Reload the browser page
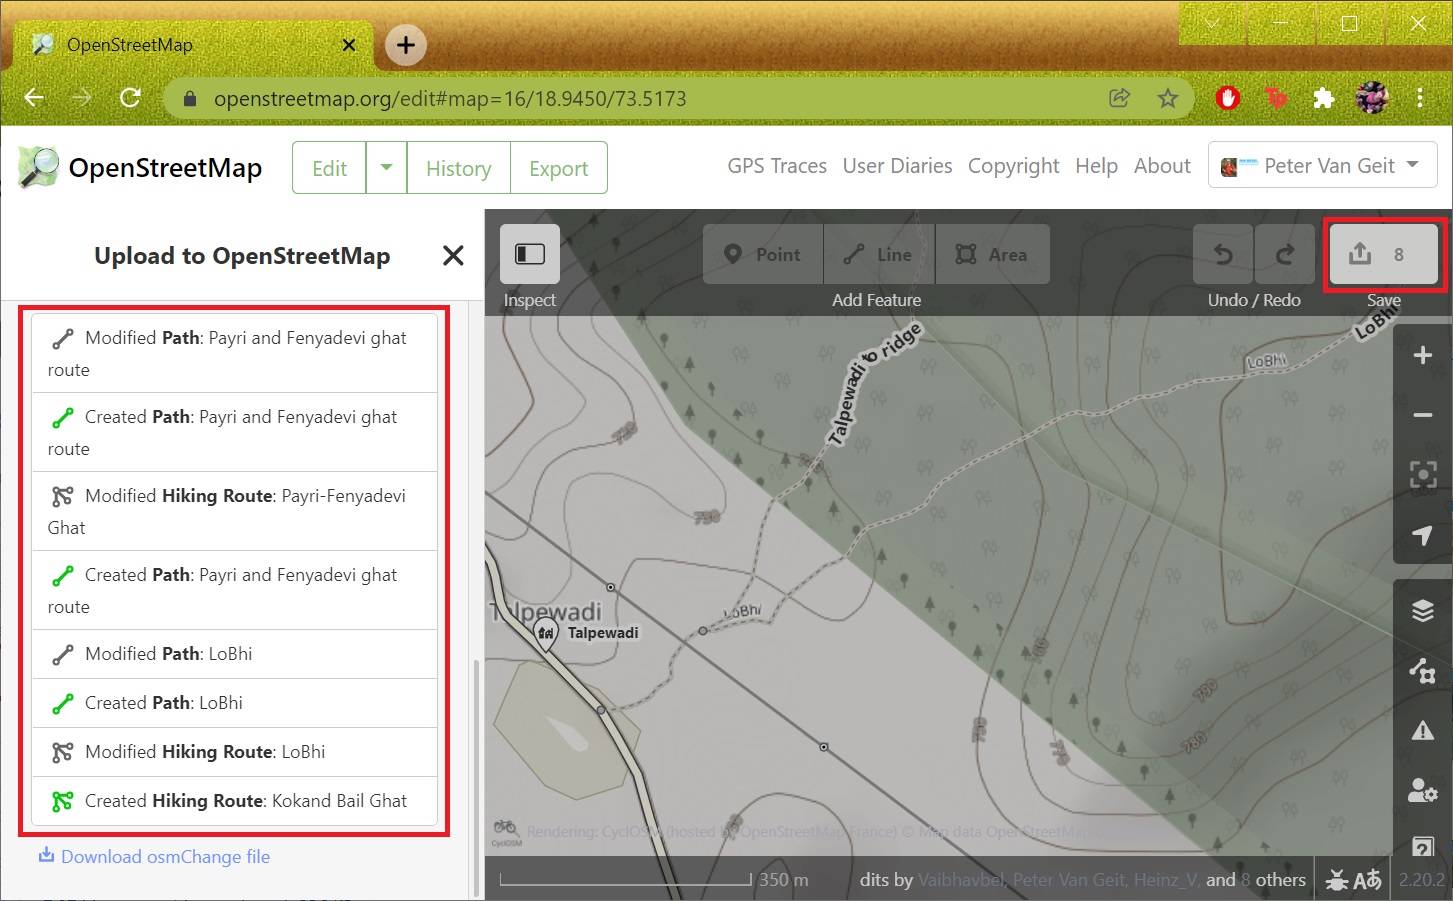The width and height of the screenshot is (1453, 901). (x=130, y=98)
